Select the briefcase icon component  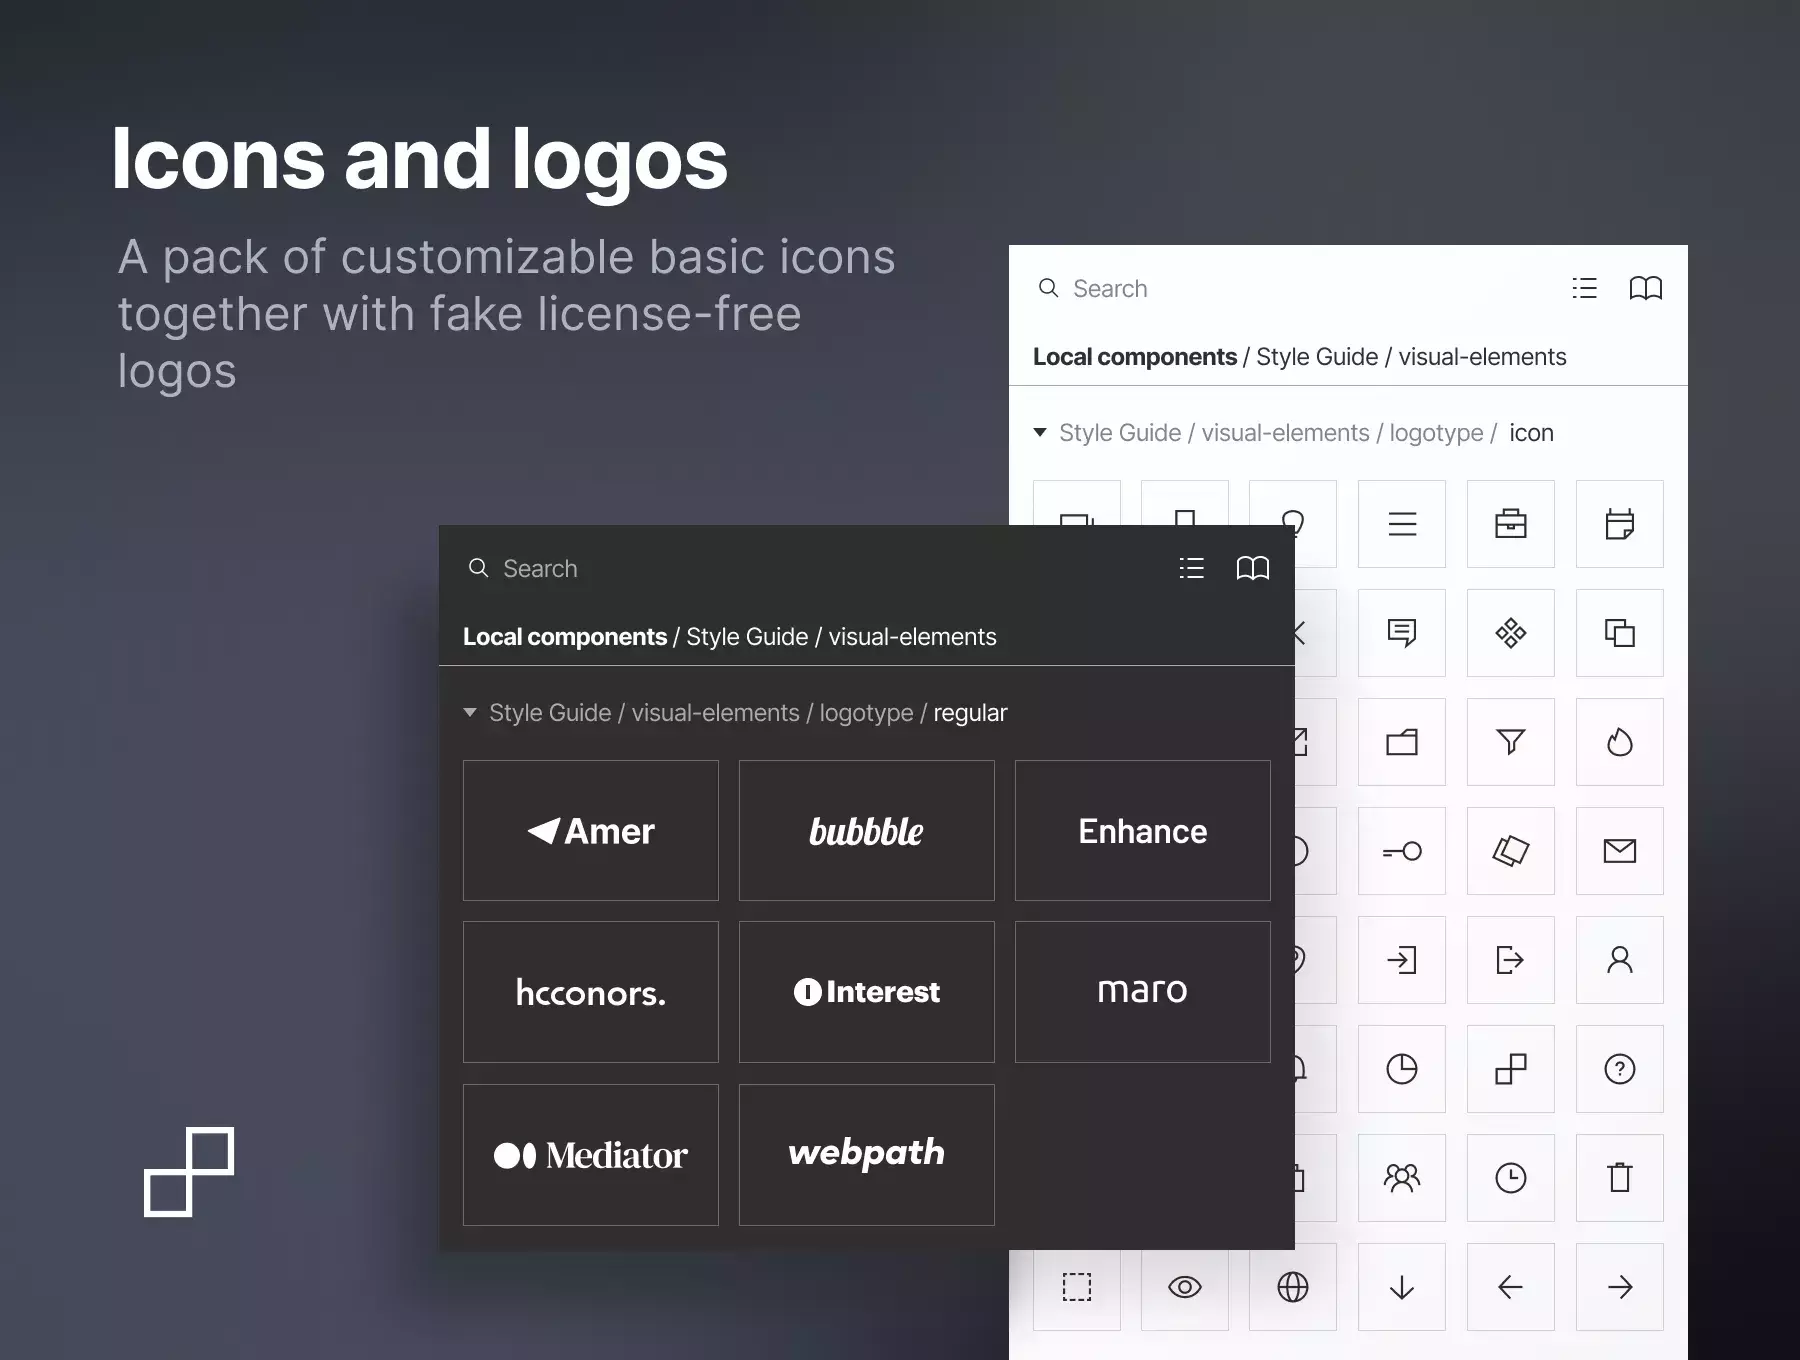coord(1511,524)
